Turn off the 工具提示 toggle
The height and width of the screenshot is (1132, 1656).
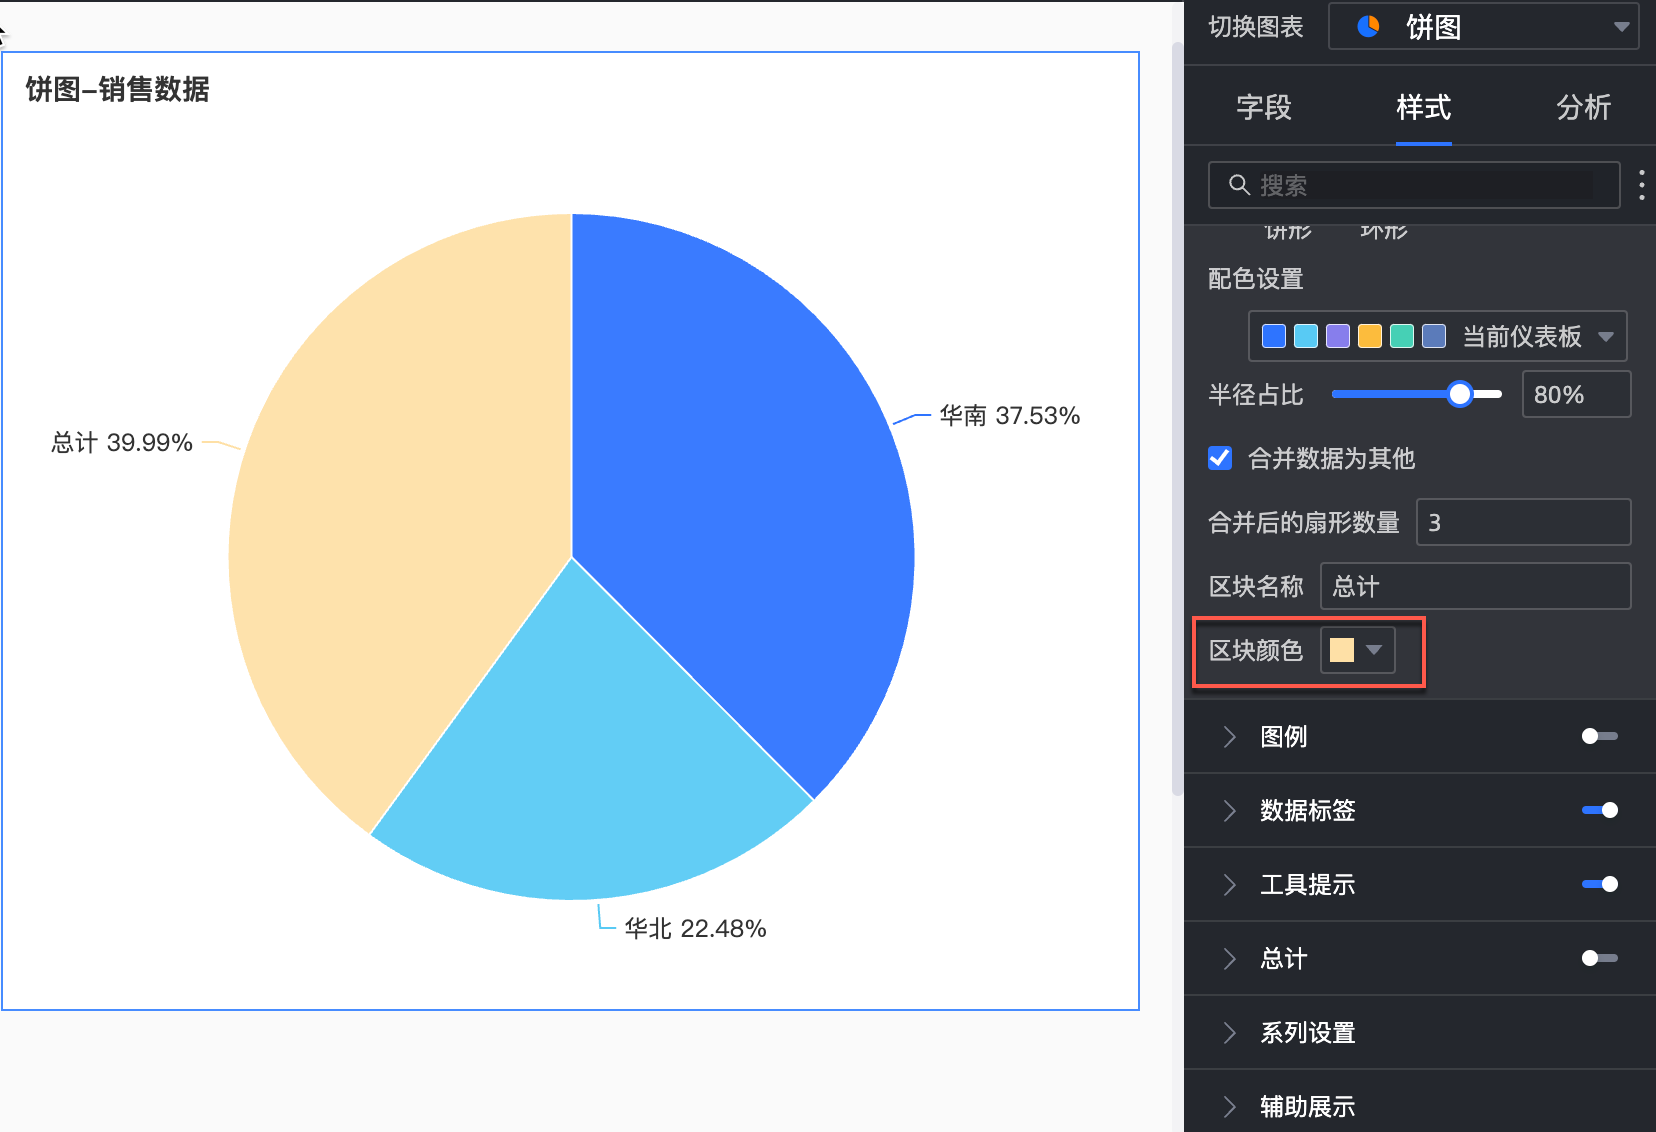(1599, 884)
